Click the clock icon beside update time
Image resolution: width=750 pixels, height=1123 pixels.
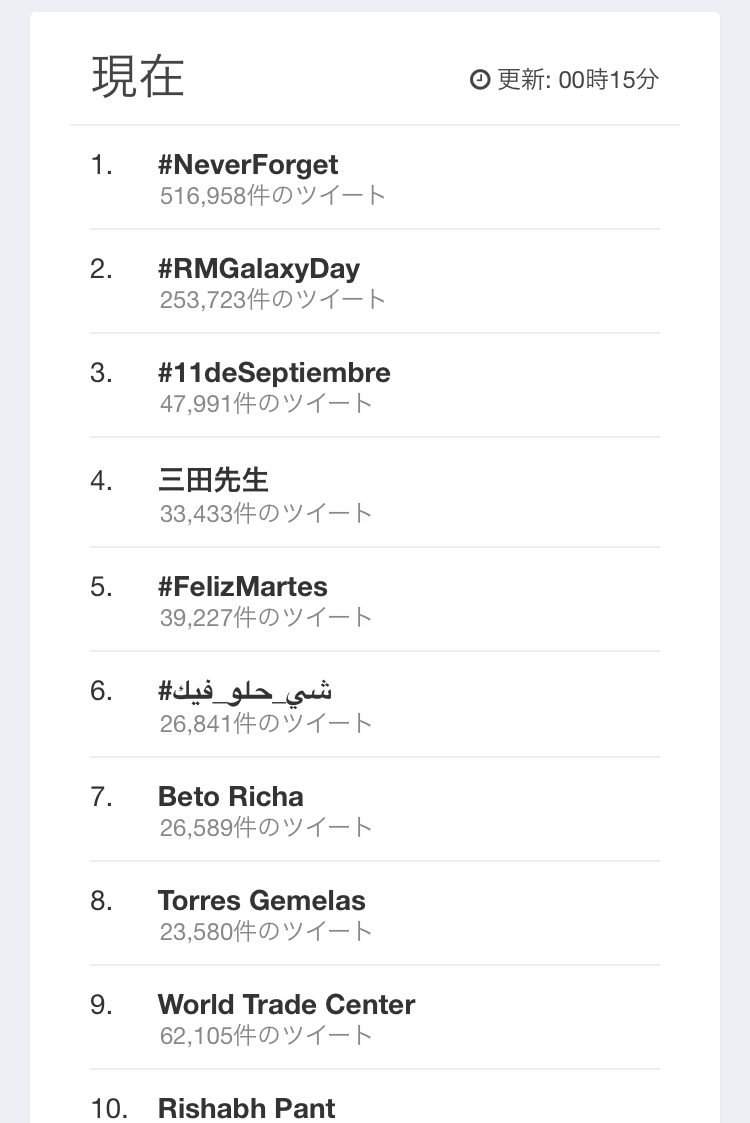pos(480,80)
